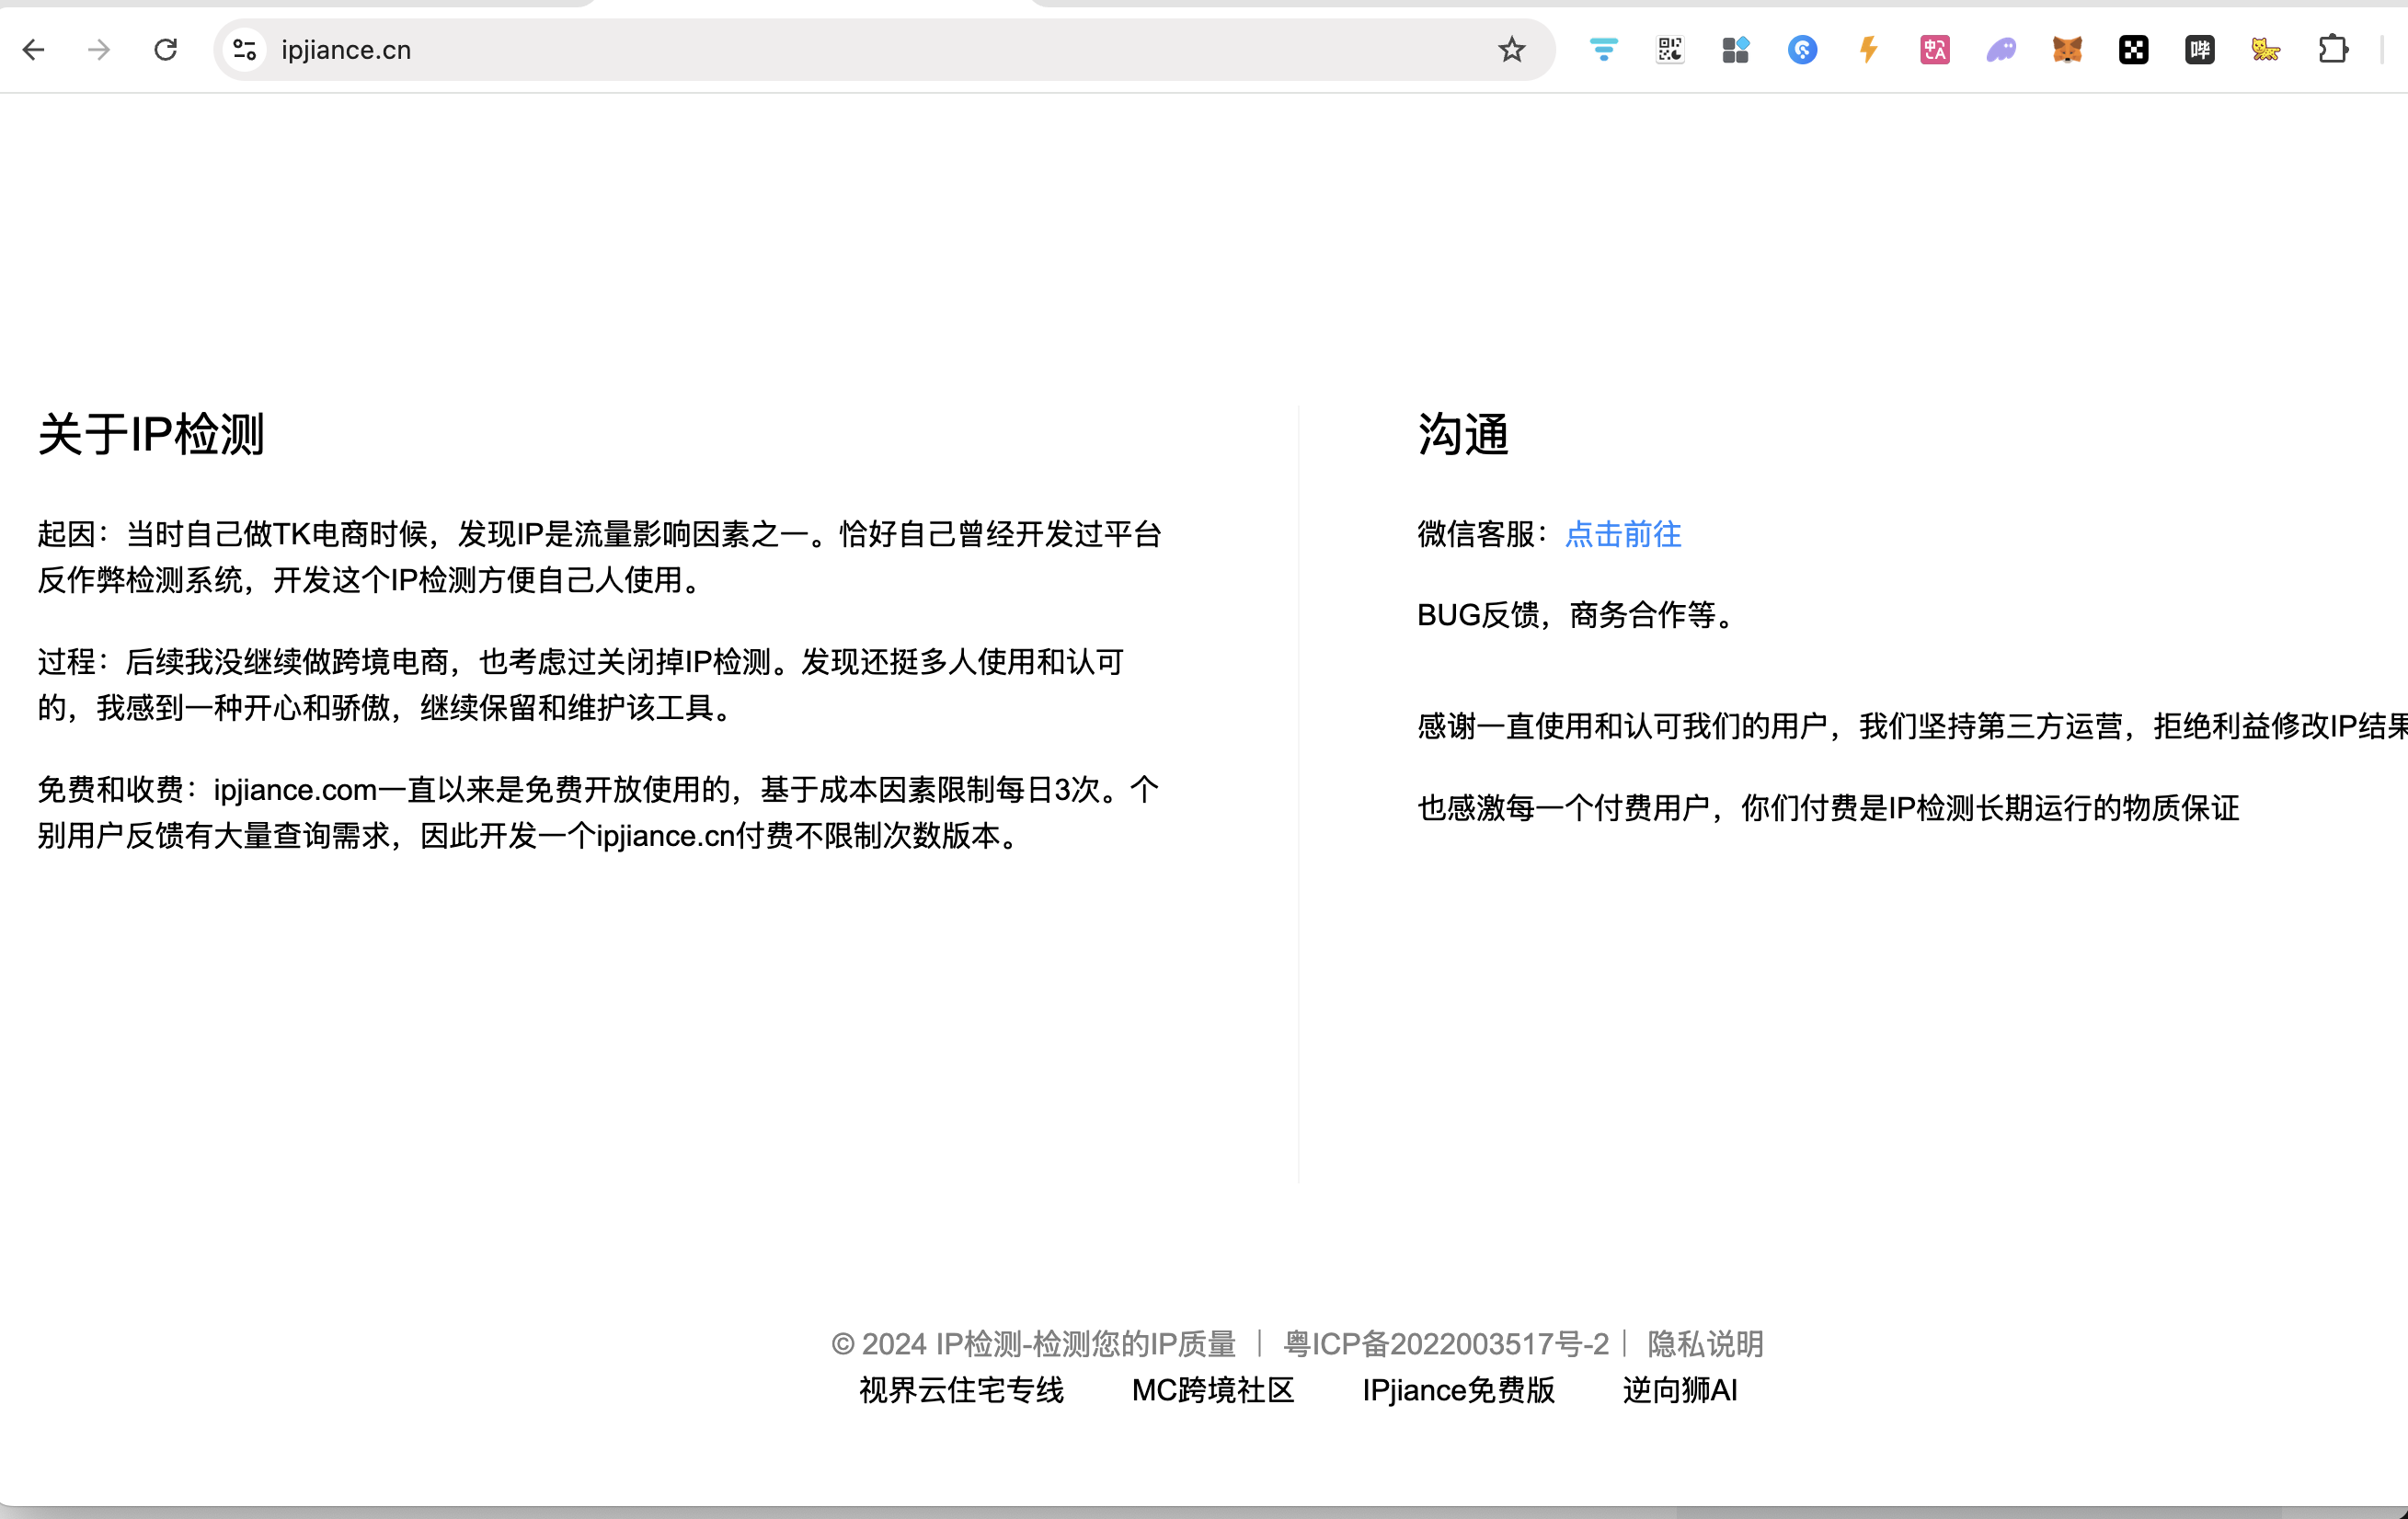View site information in address bar
Image resolution: width=2408 pixels, height=1519 pixels.
point(245,50)
